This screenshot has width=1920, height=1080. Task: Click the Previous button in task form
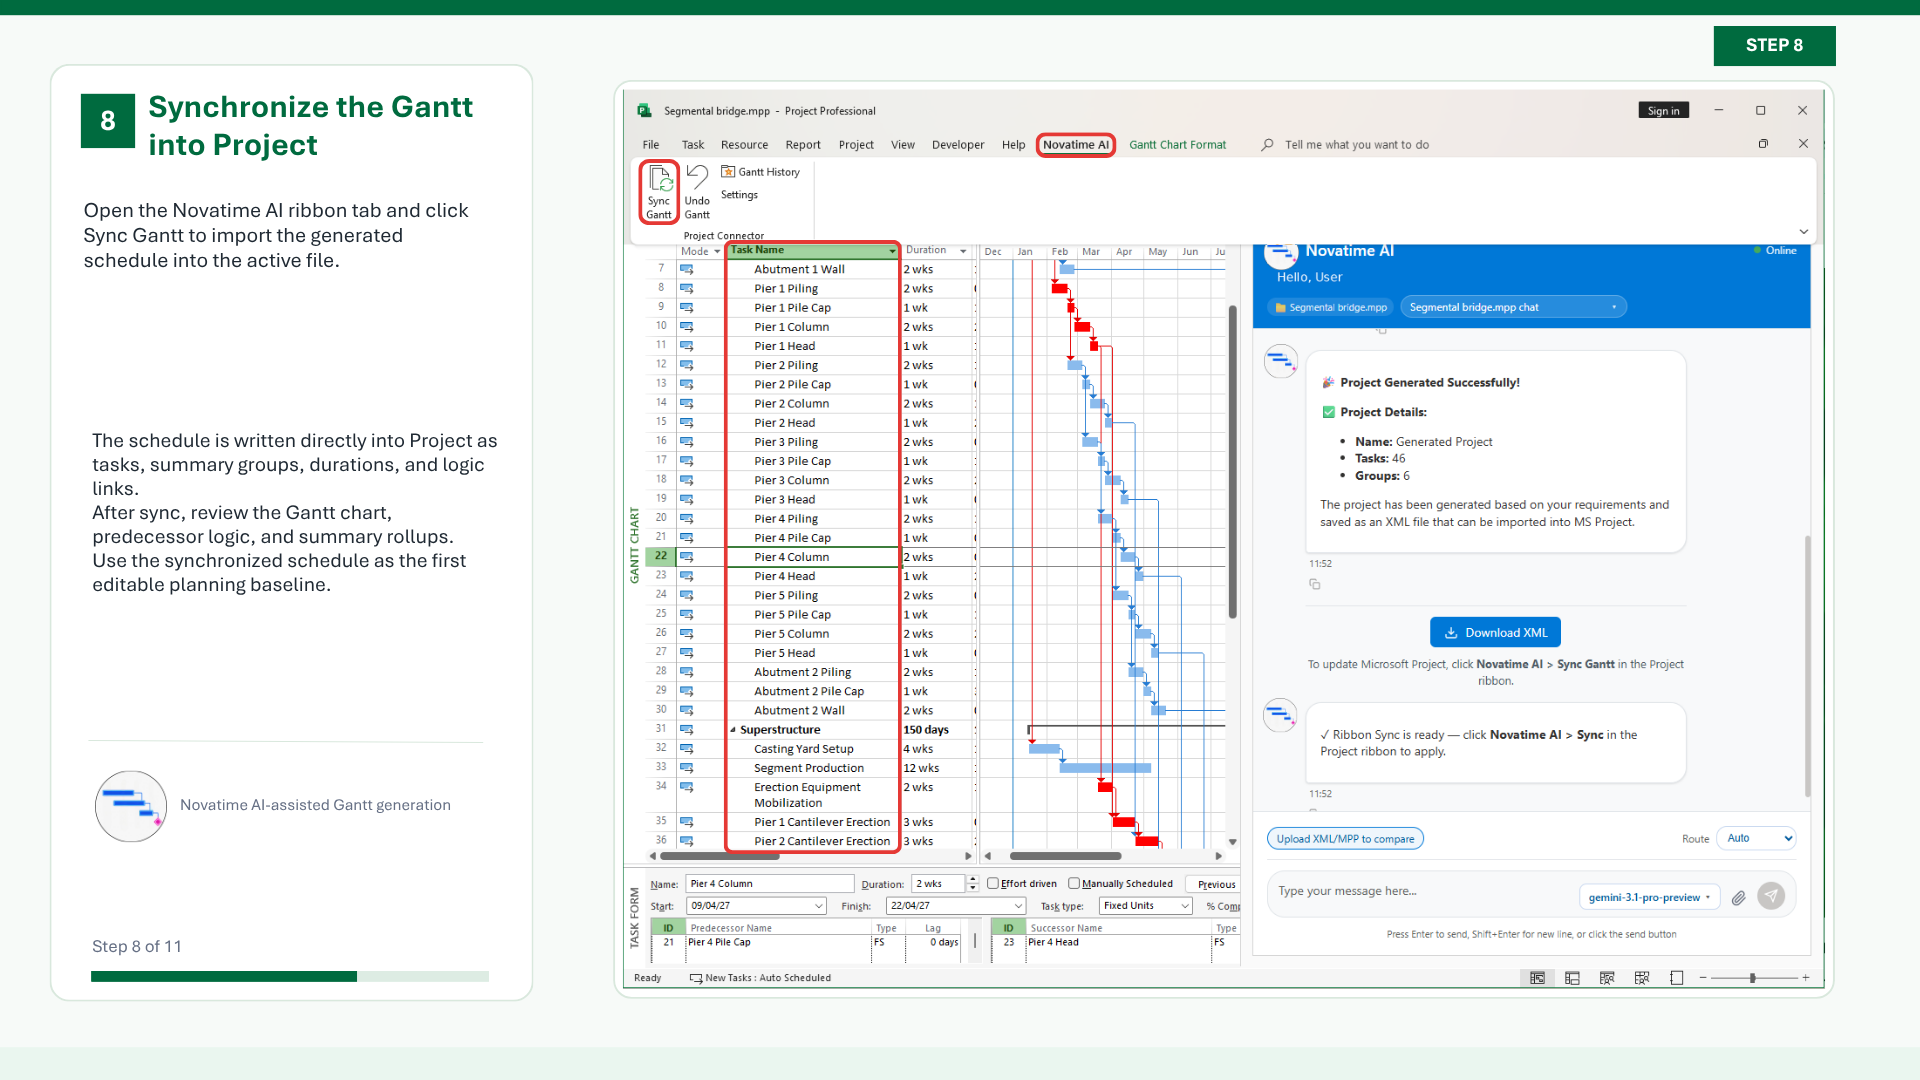(x=1215, y=885)
